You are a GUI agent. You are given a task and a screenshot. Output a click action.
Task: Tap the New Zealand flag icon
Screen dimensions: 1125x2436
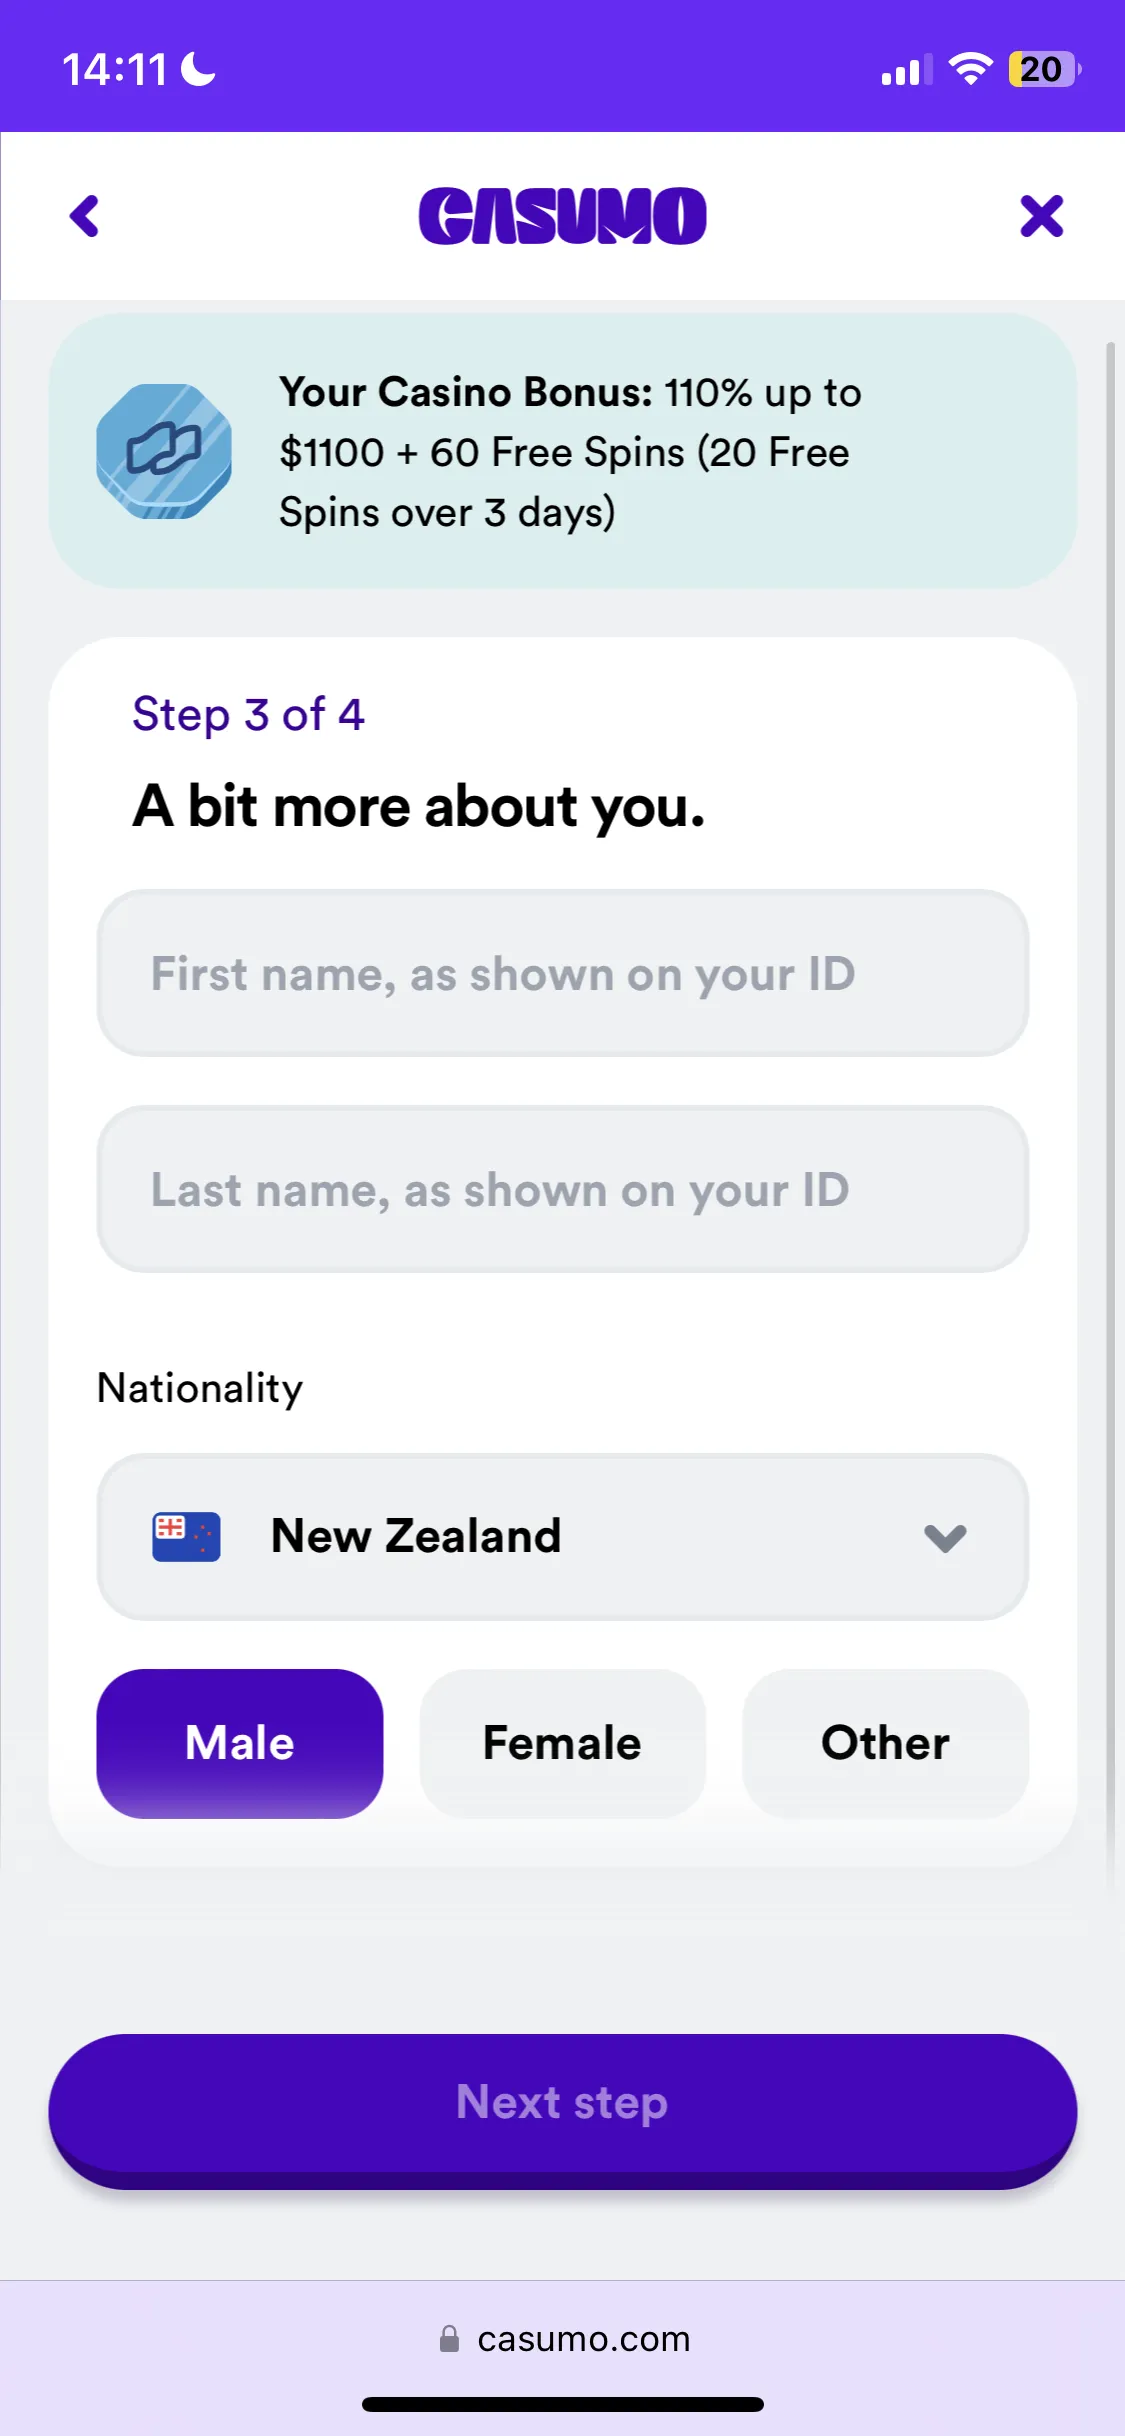coord(186,1537)
